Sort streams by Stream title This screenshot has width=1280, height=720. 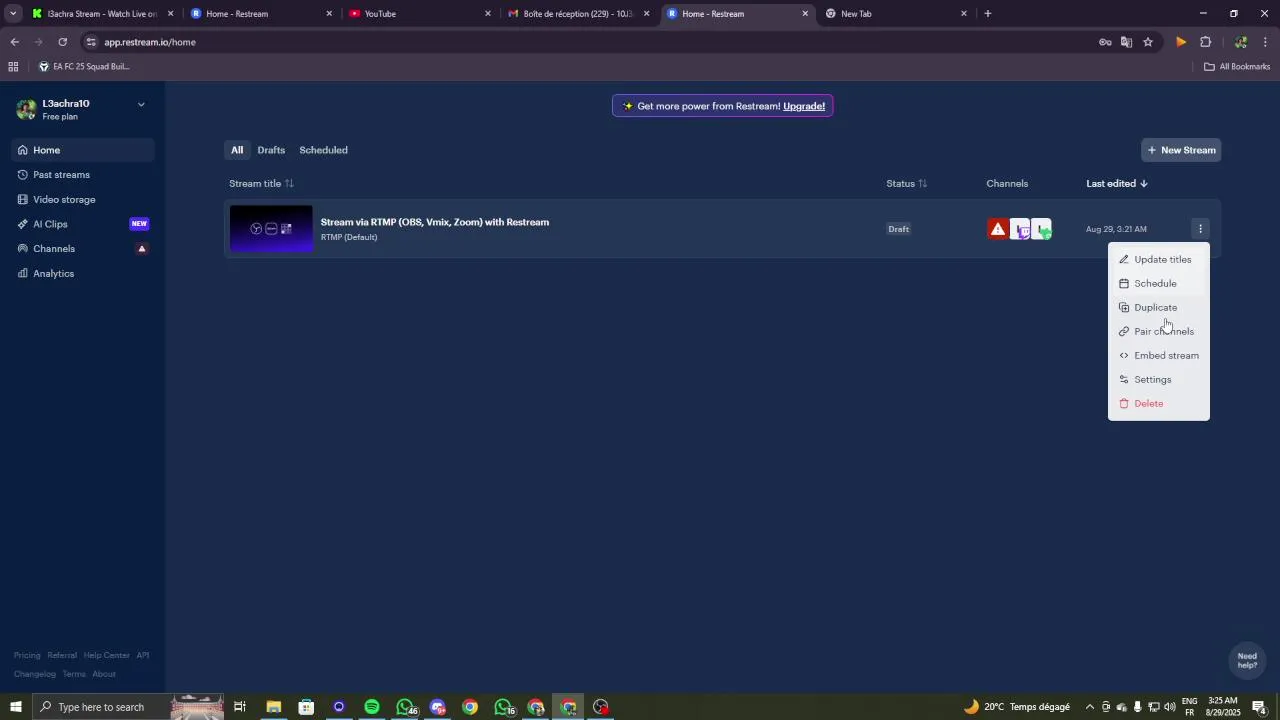261,184
